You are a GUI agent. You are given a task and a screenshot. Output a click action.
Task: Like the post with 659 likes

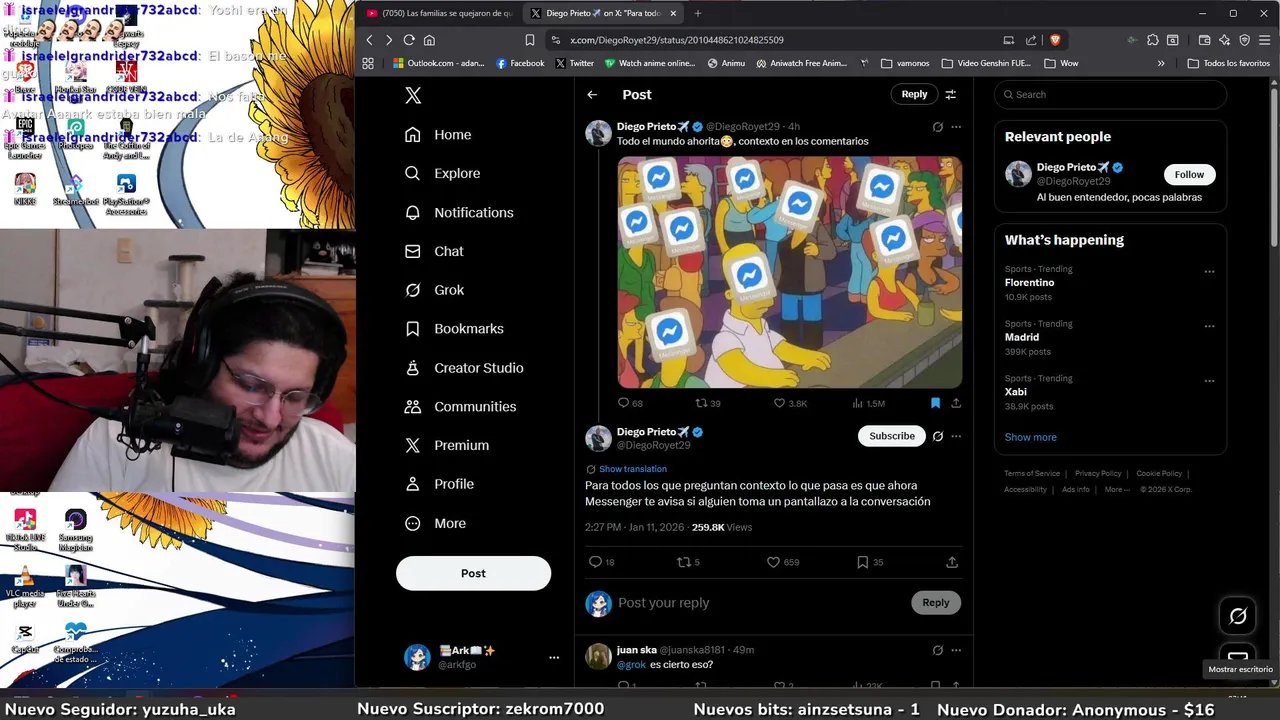(x=783, y=562)
